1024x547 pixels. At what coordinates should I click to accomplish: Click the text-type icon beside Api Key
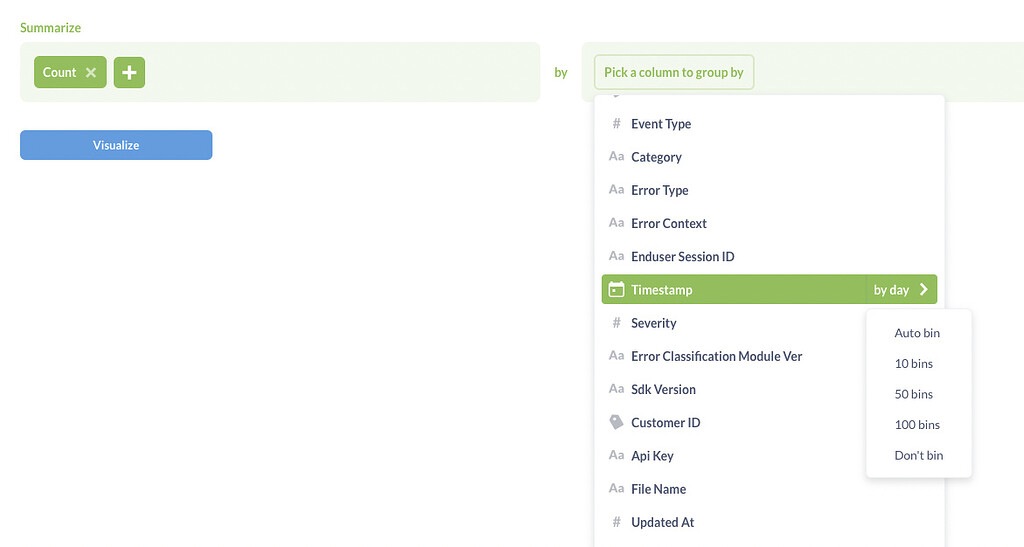(x=616, y=456)
